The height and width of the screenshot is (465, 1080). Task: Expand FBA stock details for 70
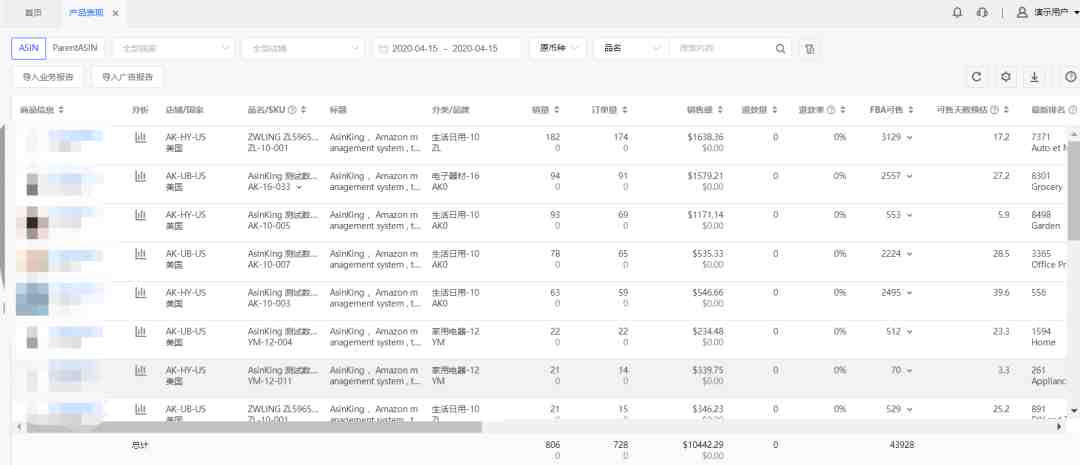[910, 371]
